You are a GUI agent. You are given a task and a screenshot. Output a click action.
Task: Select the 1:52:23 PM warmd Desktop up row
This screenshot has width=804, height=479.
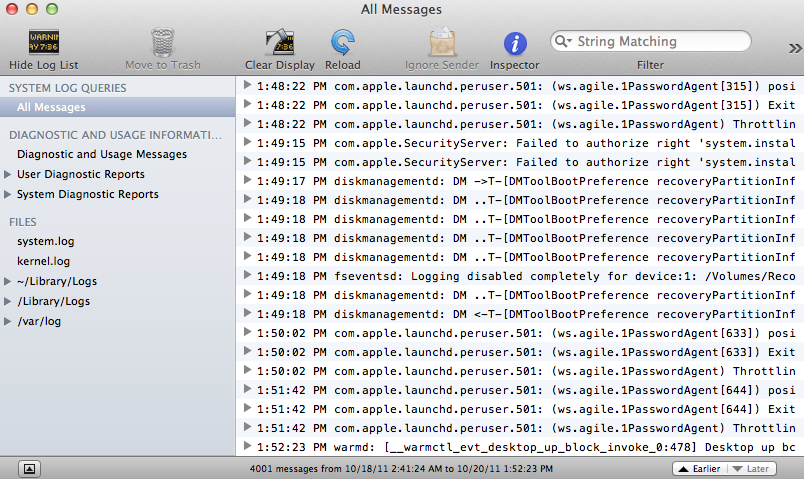pyautogui.click(x=520, y=447)
